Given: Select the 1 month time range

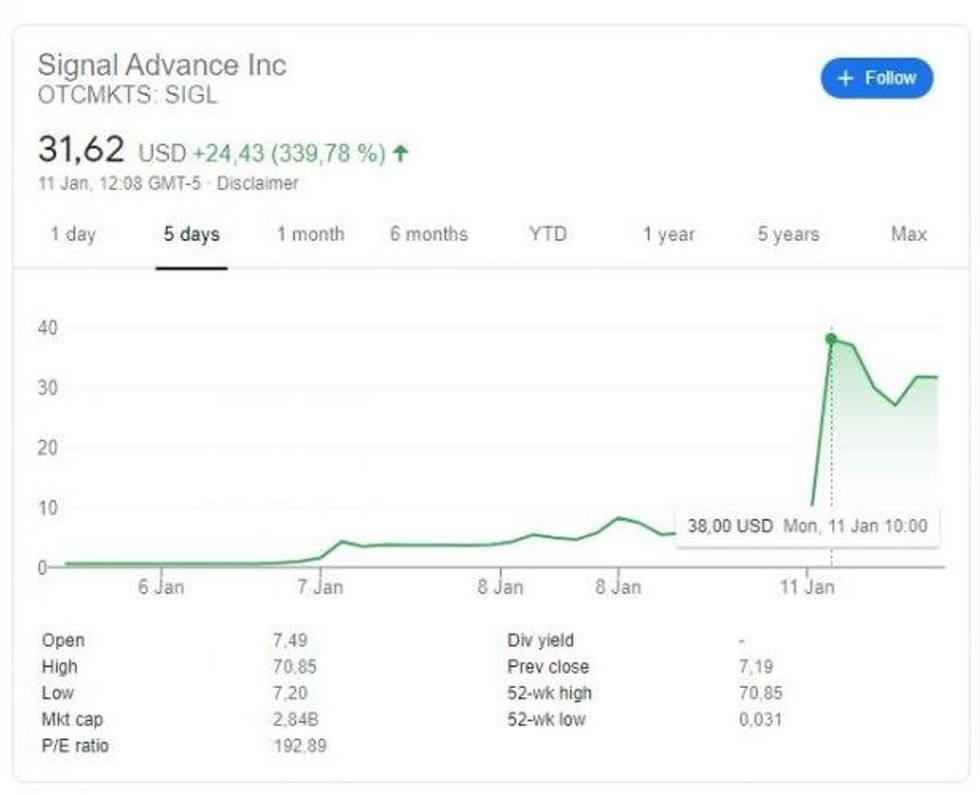Looking at the screenshot, I should pos(311,234).
